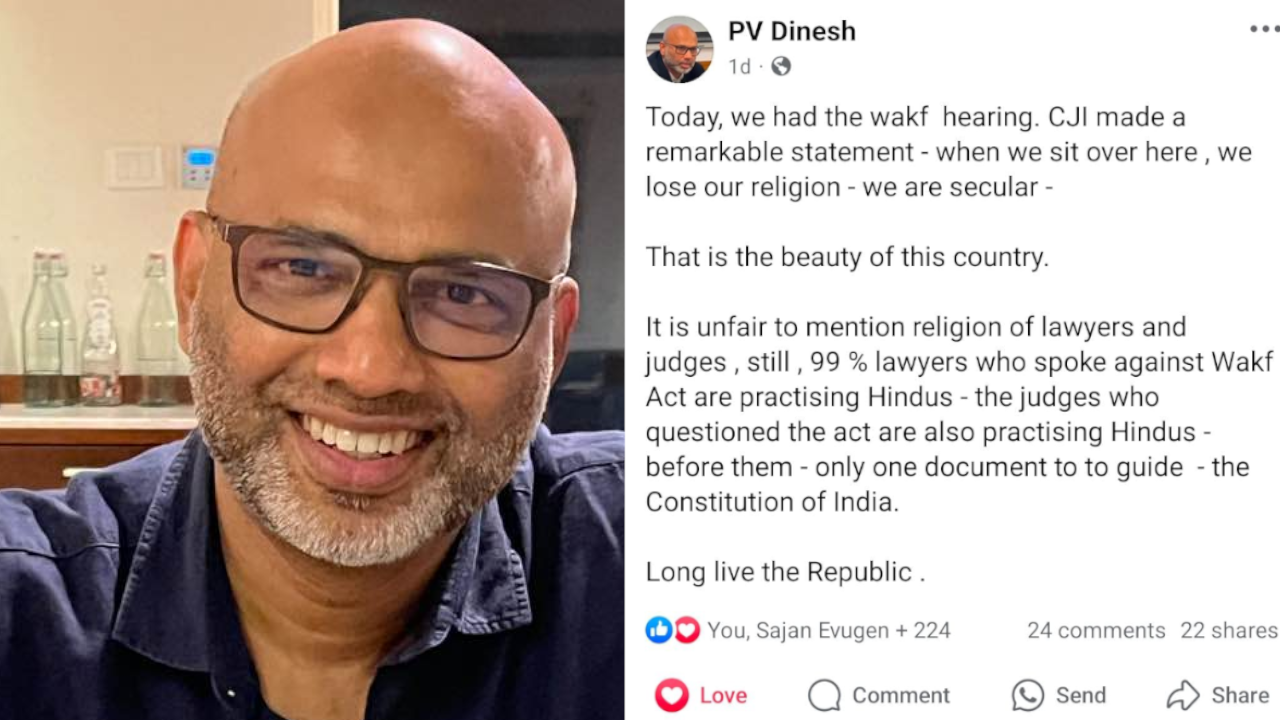Click the Share button label
1280x720 pixels.
(x=1240, y=695)
